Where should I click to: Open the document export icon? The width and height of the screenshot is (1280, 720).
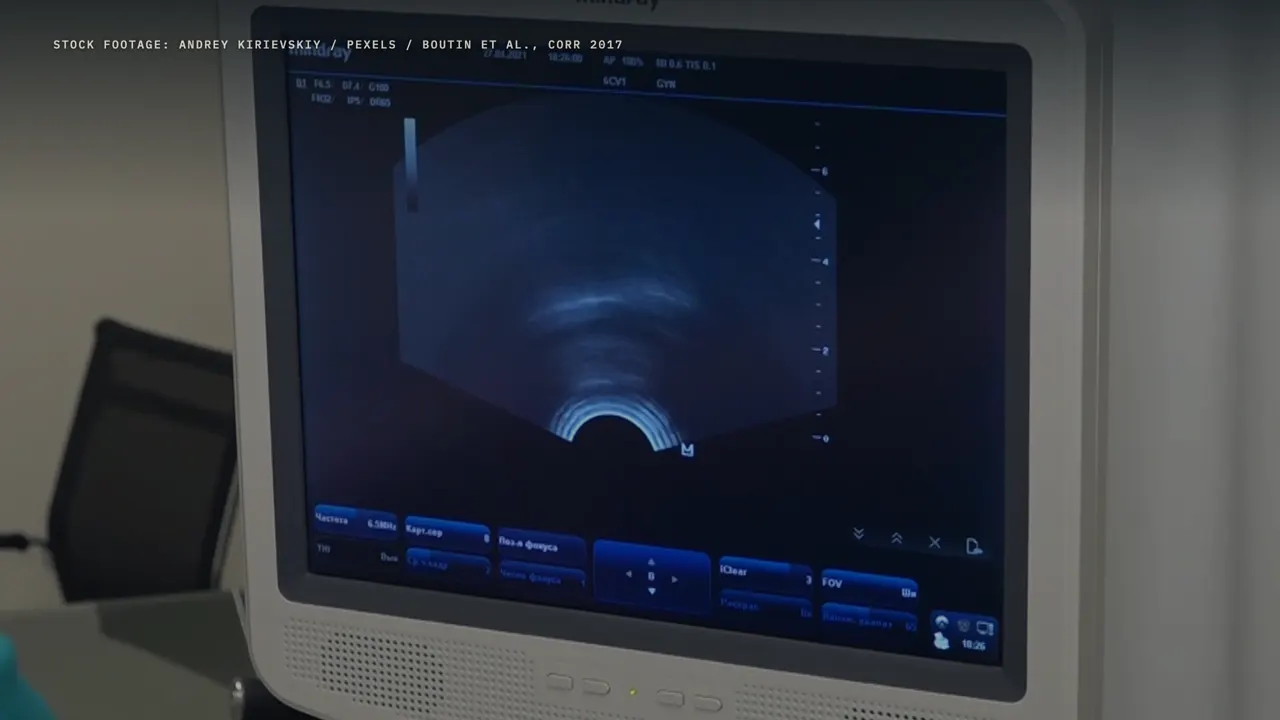(x=974, y=546)
